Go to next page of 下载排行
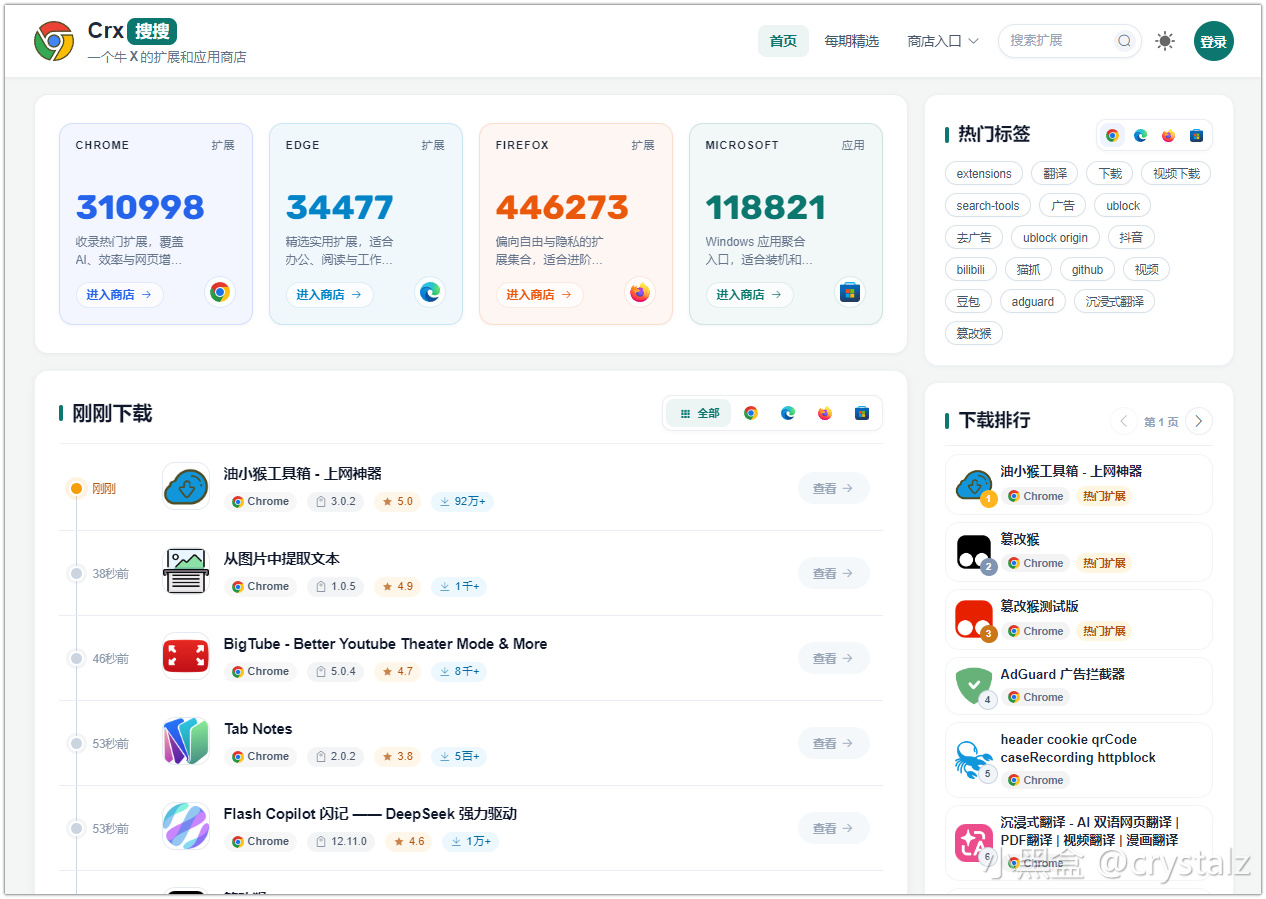This screenshot has width=1266, height=899. point(1199,421)
